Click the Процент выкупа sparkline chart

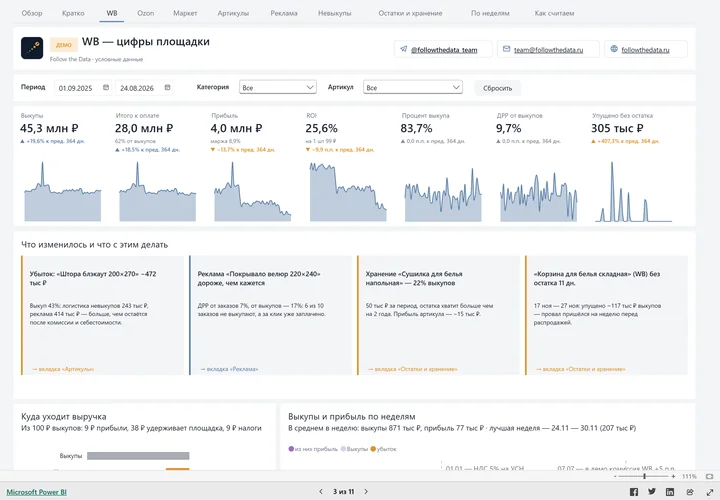443,195
